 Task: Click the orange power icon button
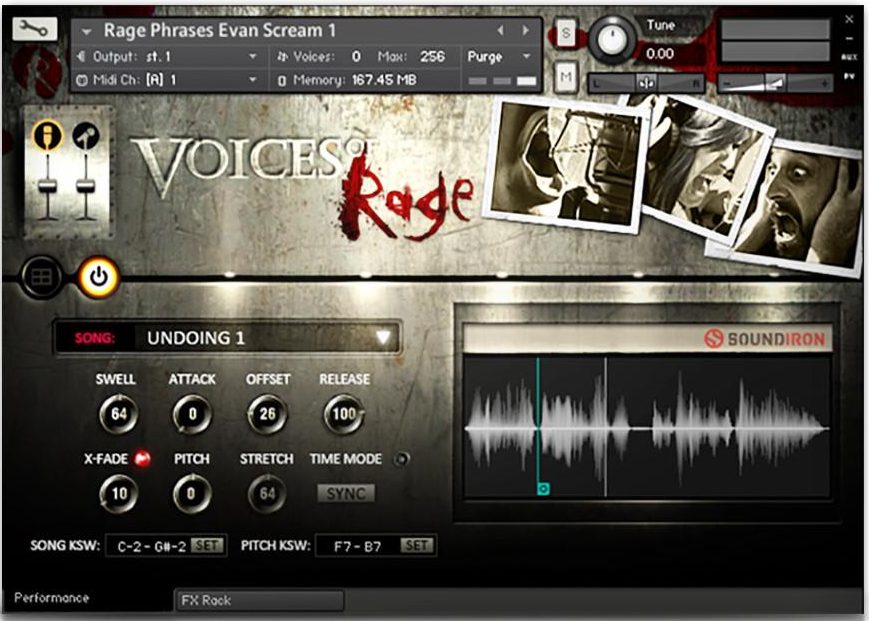98,278
